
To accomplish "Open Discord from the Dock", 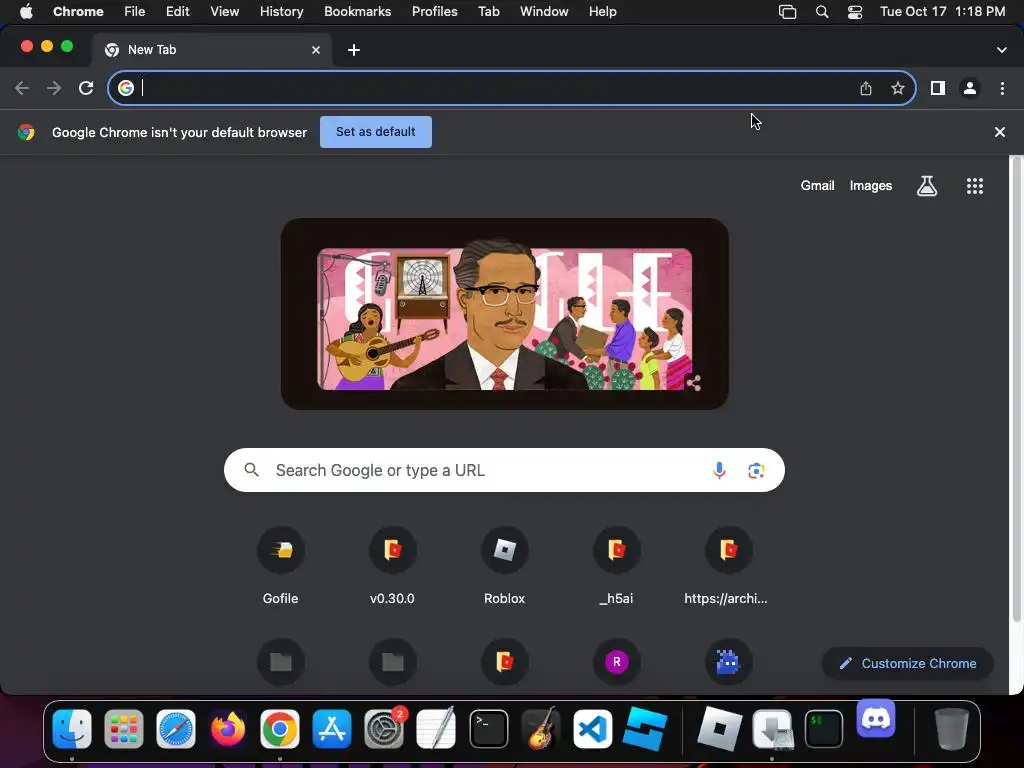I will (x=876, y=718).
